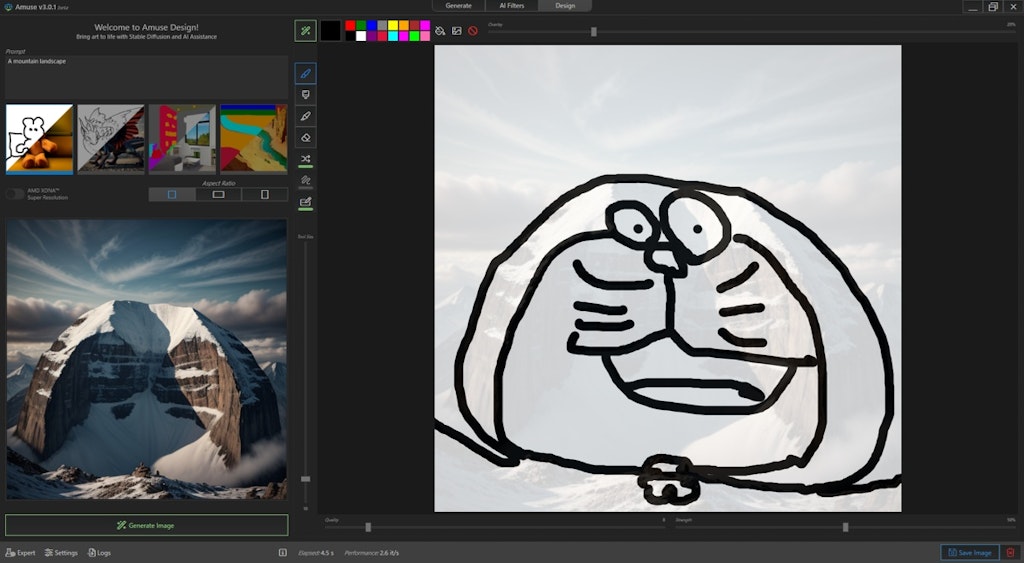Click the red clear canvas icon
Image resolution: width=1024 pixels, height=563 pixels.
tap(473, 31)
